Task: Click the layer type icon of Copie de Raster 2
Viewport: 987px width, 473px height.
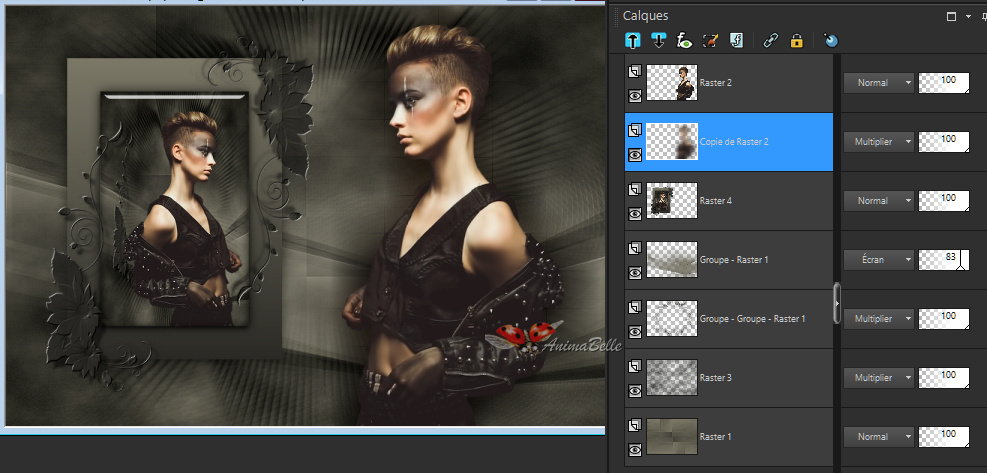Action: (634, 130)
